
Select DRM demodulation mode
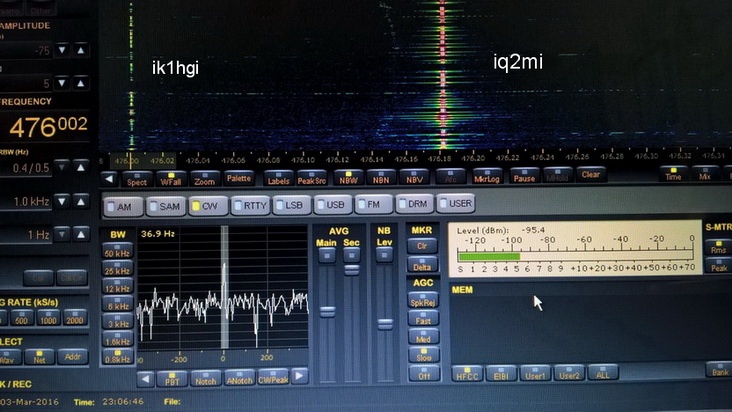[414, 203]
